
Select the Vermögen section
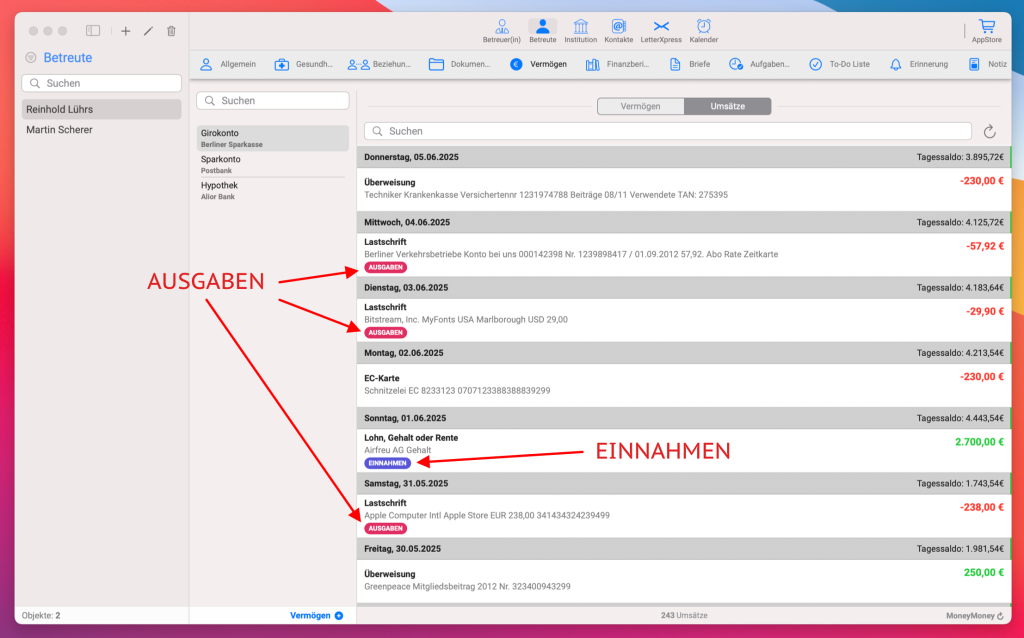(538, 65)
